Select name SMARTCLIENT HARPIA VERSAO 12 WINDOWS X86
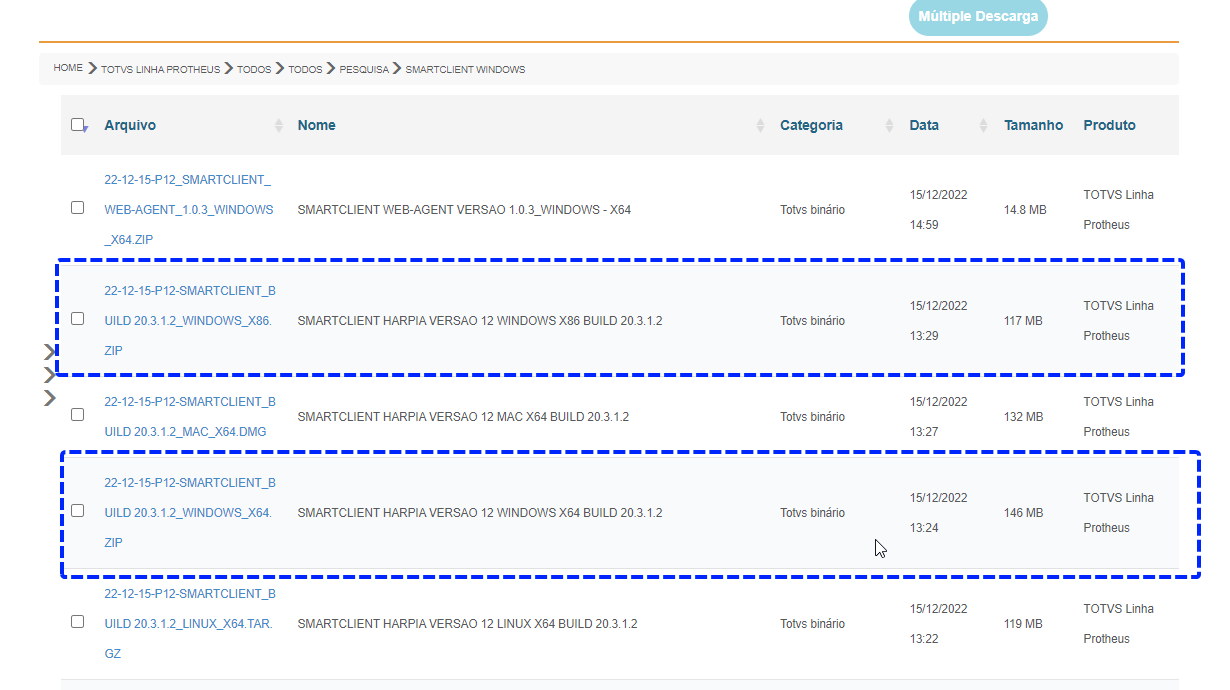This screenshot has width=1230, height=690. point(480,321)
